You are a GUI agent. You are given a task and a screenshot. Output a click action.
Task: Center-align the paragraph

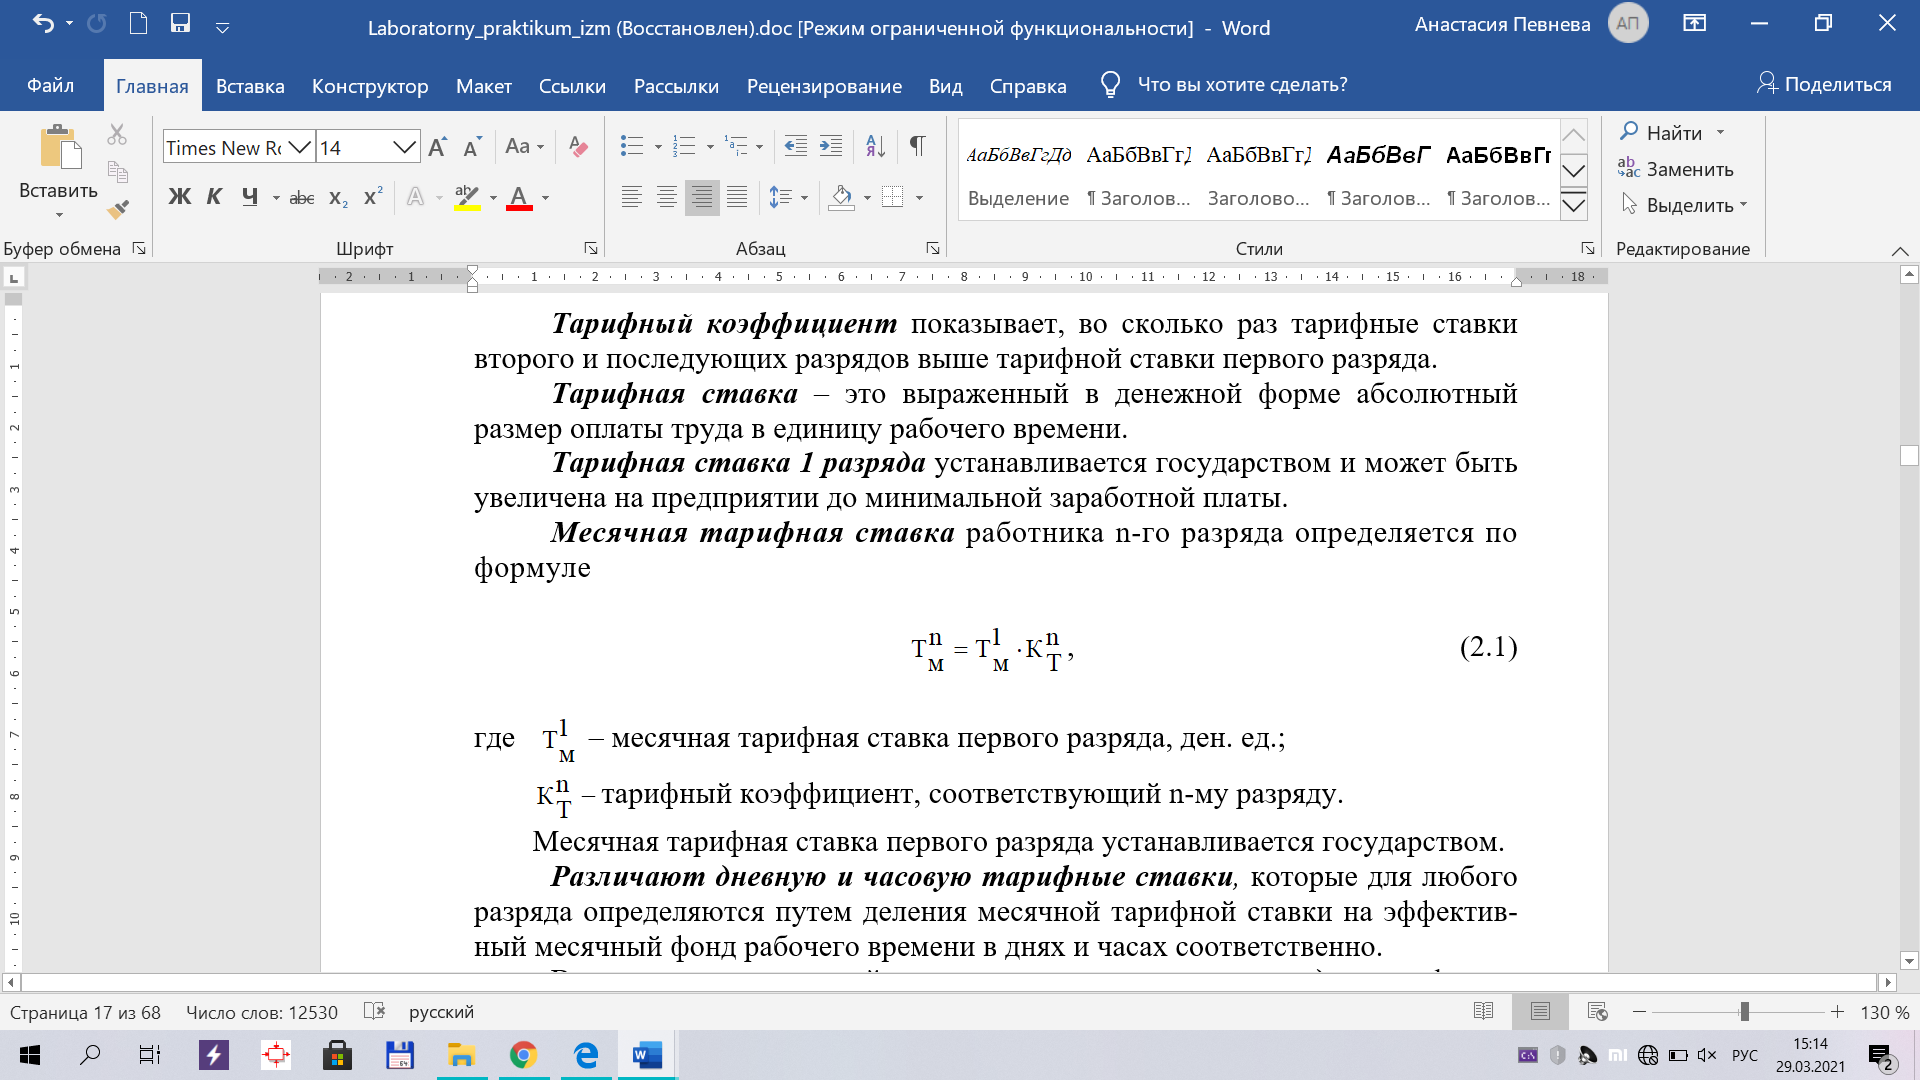[x=667, y=197]
